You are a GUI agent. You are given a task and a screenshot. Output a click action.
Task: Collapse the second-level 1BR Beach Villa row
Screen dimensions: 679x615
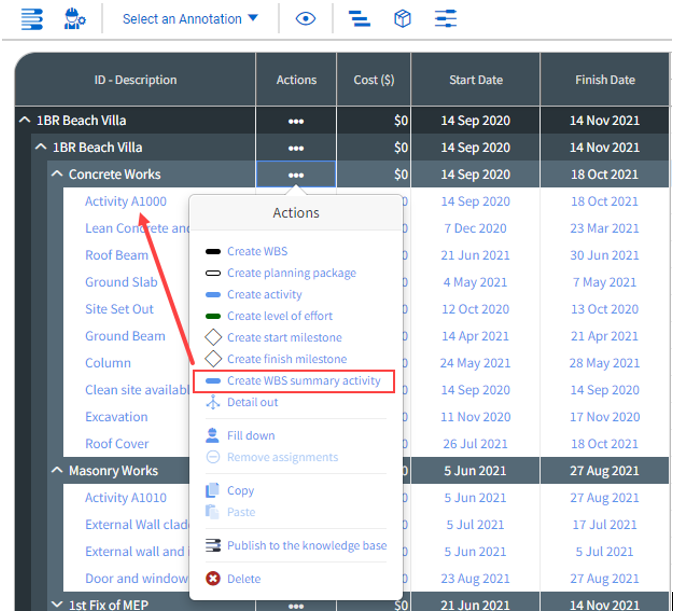41,147
